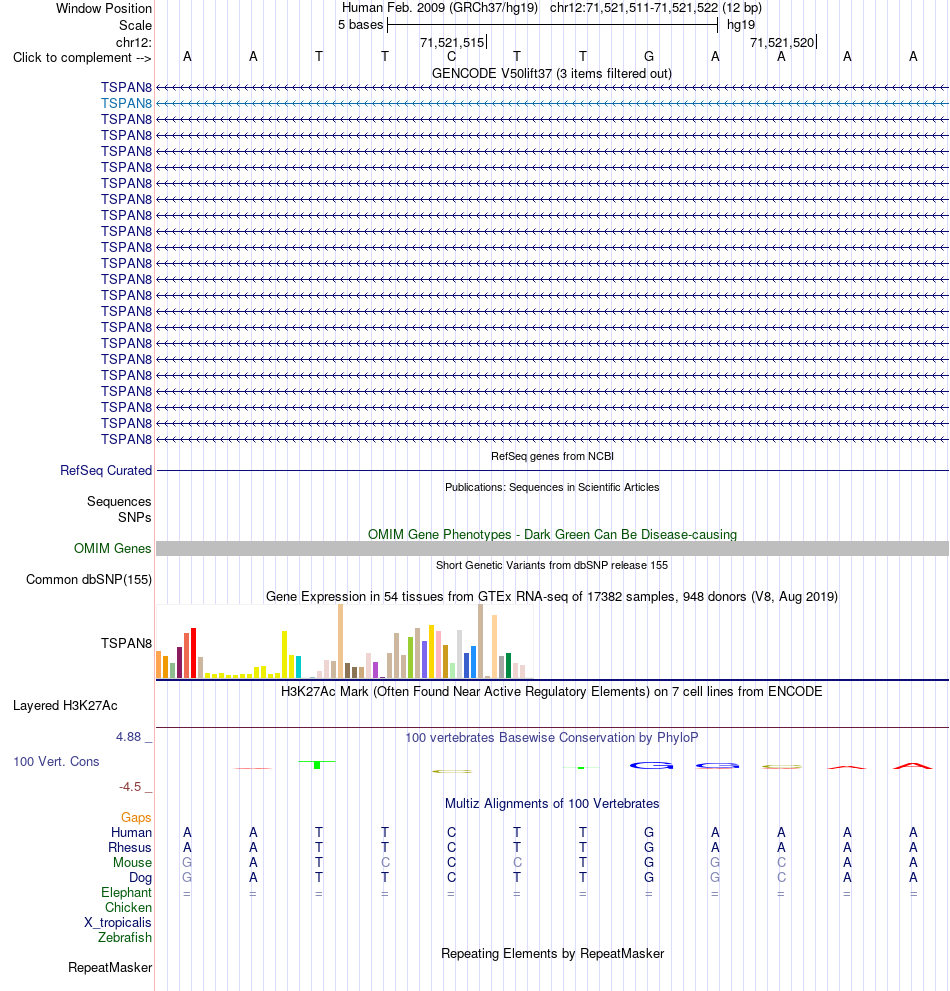Click the "Human" species label
The height and width of the screenshot is (991, 950).
[x=131, y=832]
